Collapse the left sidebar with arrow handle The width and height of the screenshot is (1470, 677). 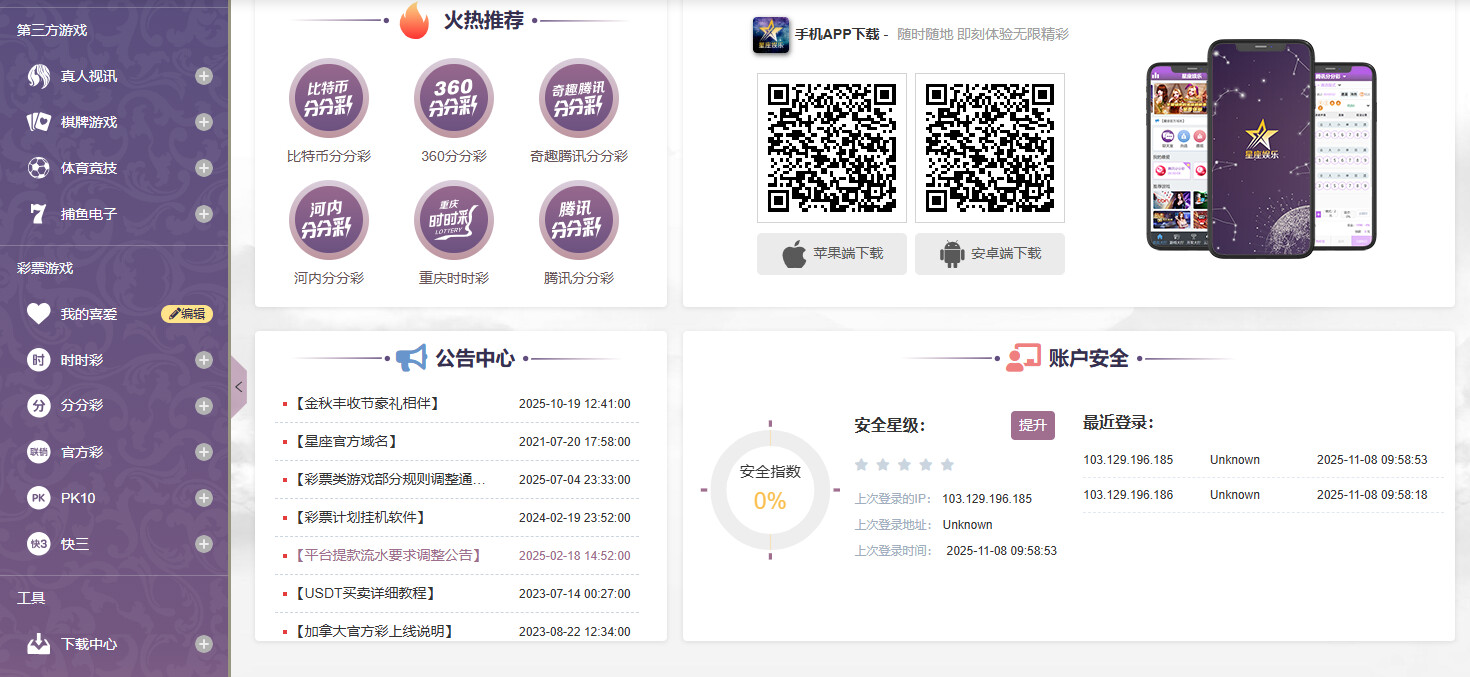click(x=238, y=386)
